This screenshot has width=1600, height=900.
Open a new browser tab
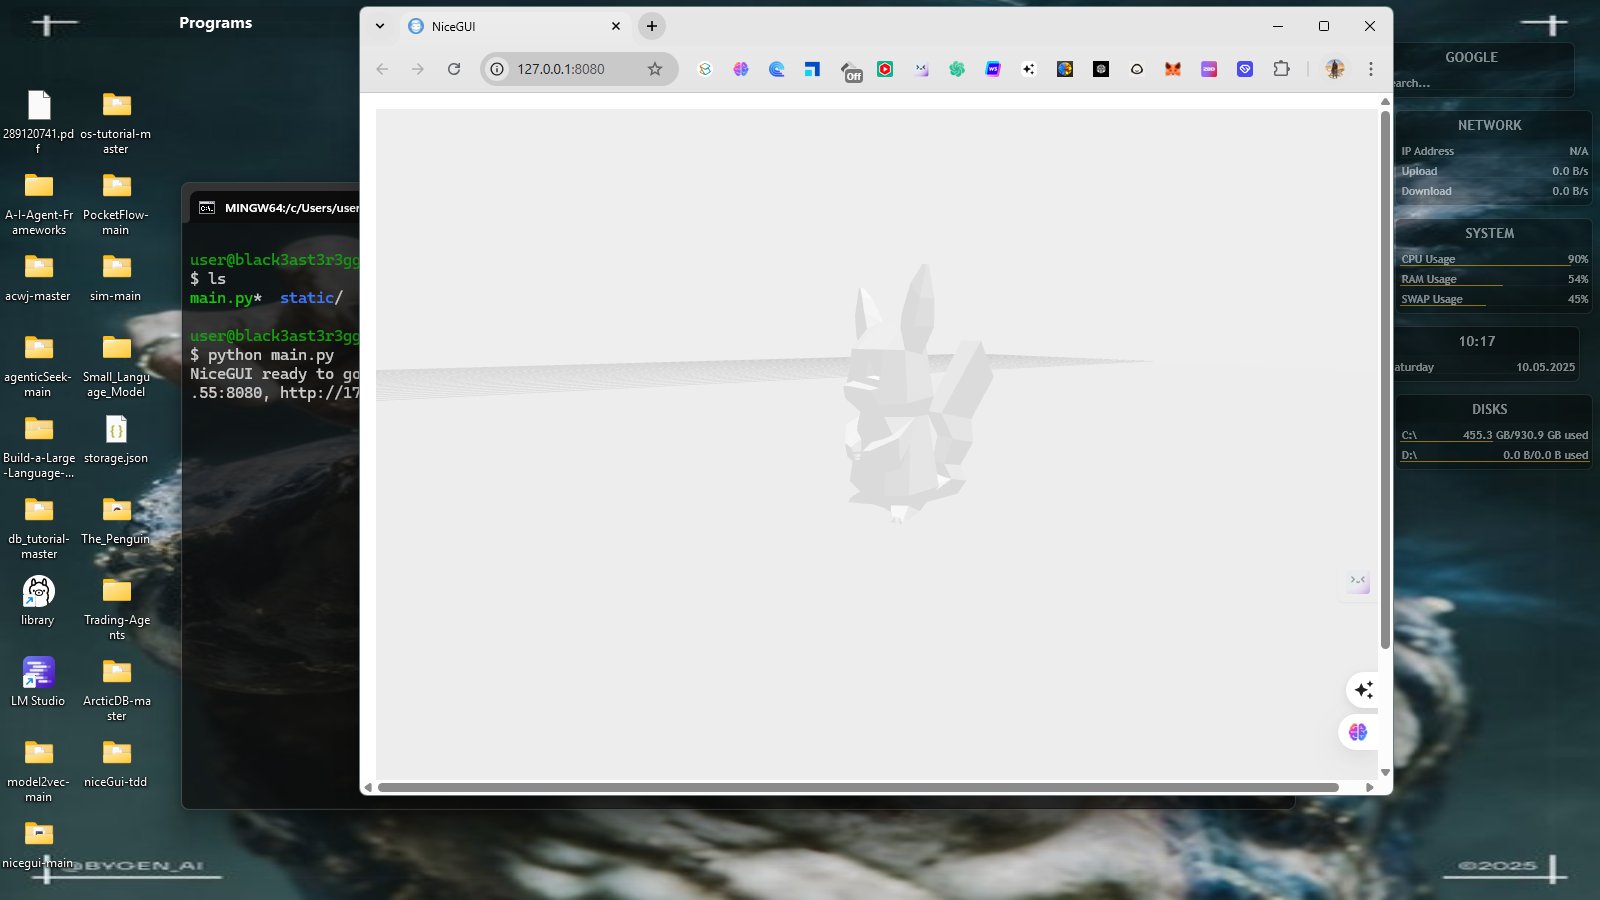coord(652,26)
